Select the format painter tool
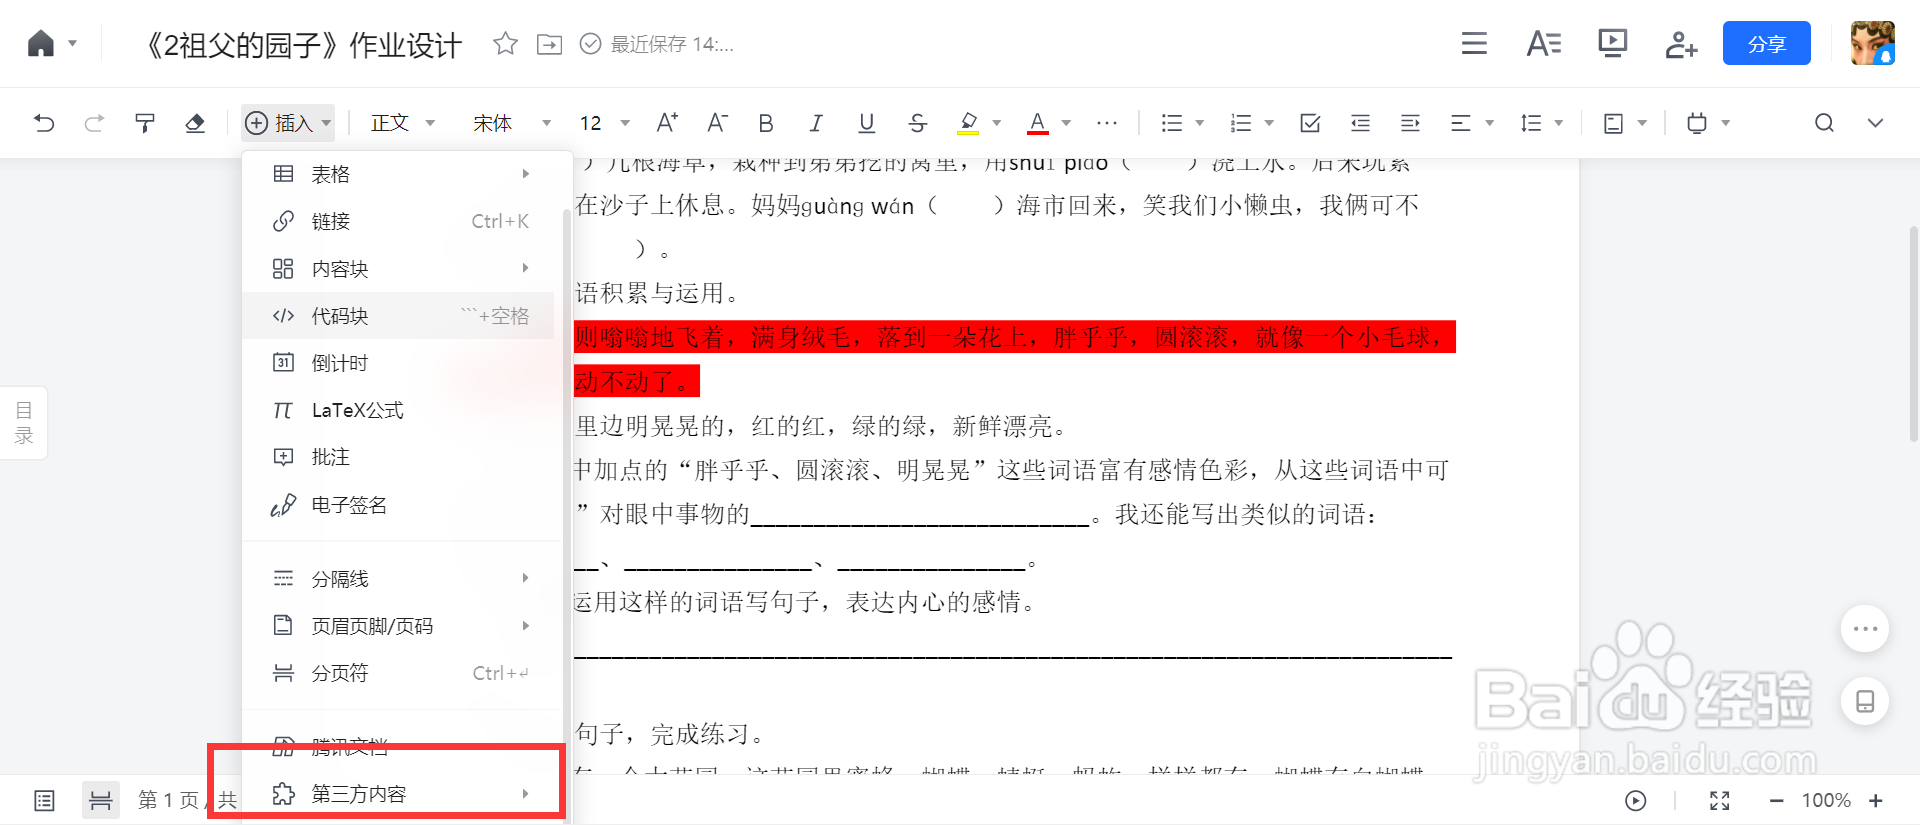 (145, 123)
